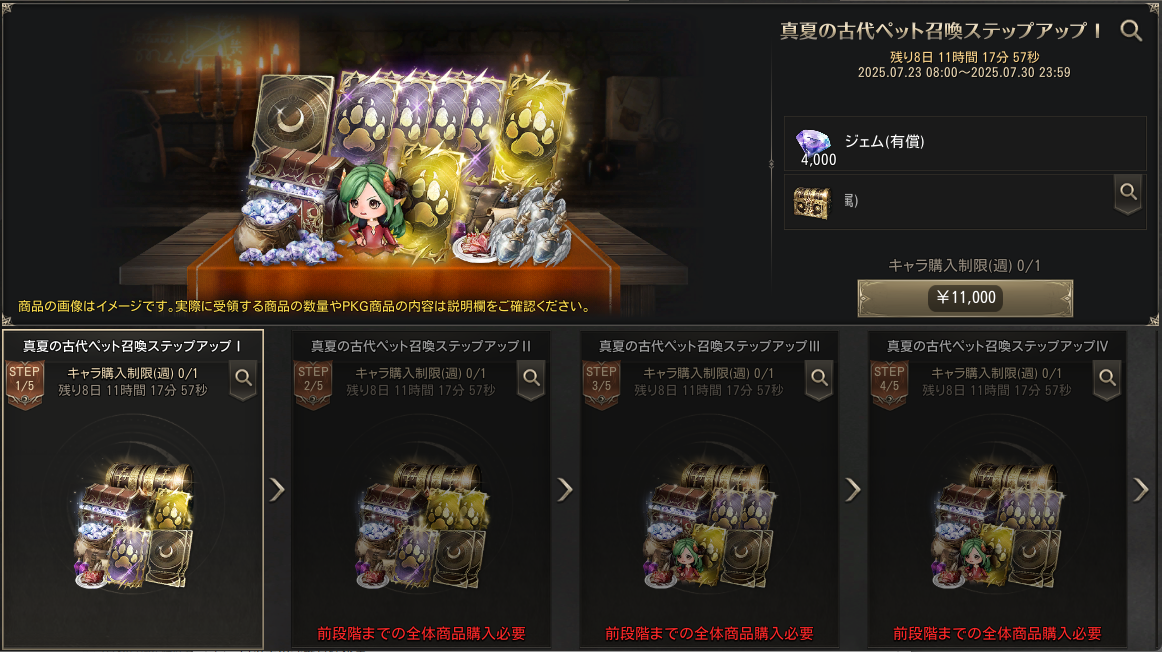Select 真夏の古代ペット召喚ステップアップ I tab
Screen dimensions: 1162x652
133,346
